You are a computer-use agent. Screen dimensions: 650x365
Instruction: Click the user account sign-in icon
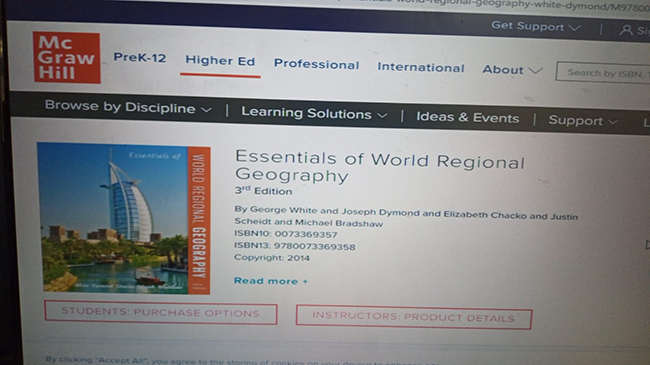626,30
